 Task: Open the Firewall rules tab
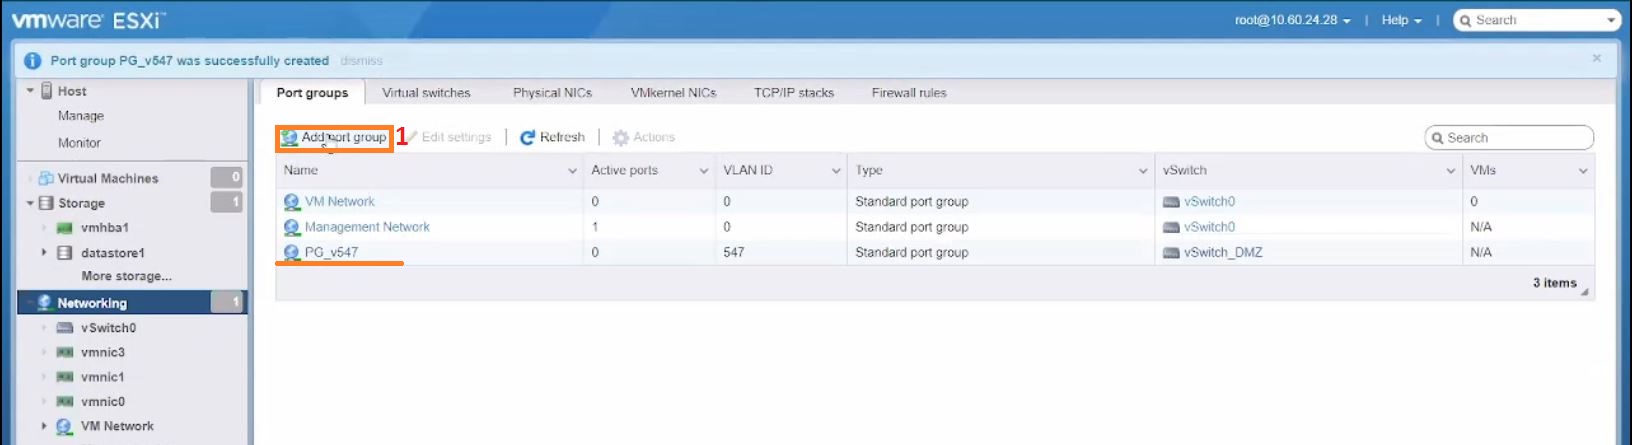908,93
